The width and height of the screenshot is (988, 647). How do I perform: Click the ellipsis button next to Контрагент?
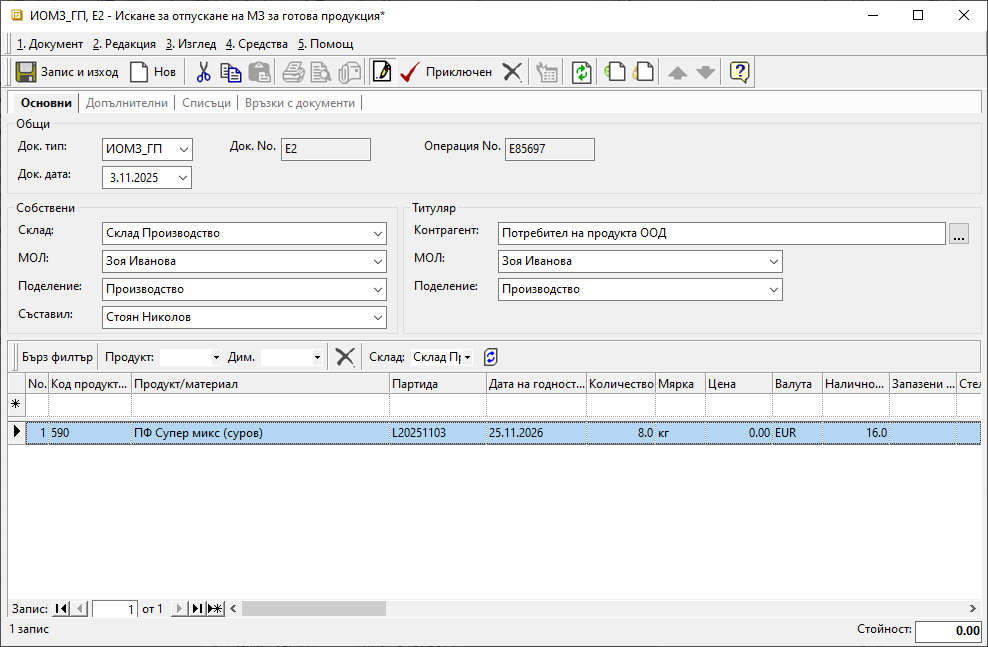pyautogui.click(x=959, y=234)
